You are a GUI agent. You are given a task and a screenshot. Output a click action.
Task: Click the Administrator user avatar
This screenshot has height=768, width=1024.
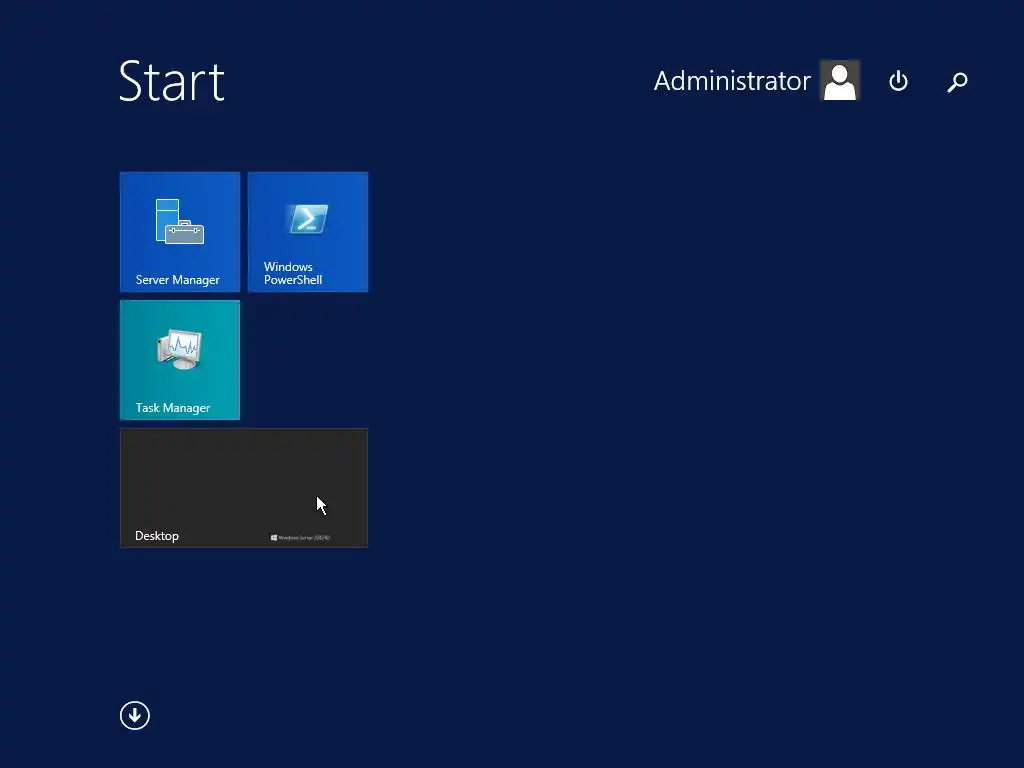coord(840,80)
